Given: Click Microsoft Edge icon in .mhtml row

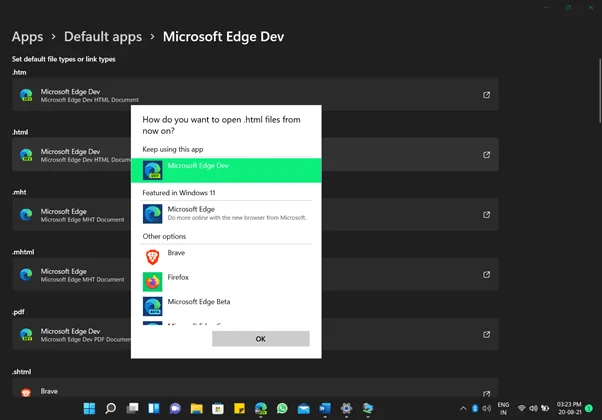Looking at the screenshot, I should tap(26, 274).
